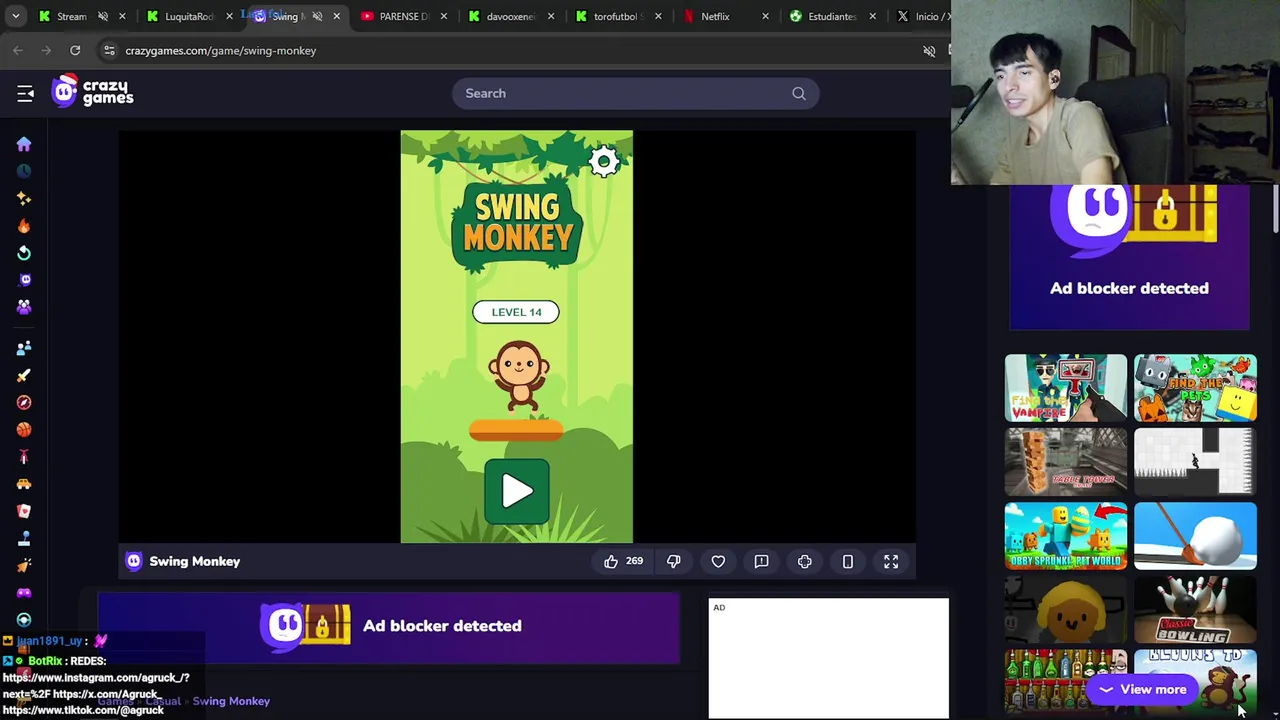Click Ad blocker detected panel in right column
The width and height of the screenshot is (1280, 720).
pyautogui.click(x=1129, y=258)
